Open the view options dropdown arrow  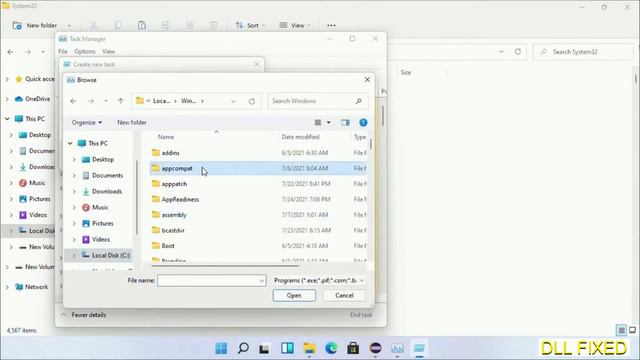[x=328, y=122]
